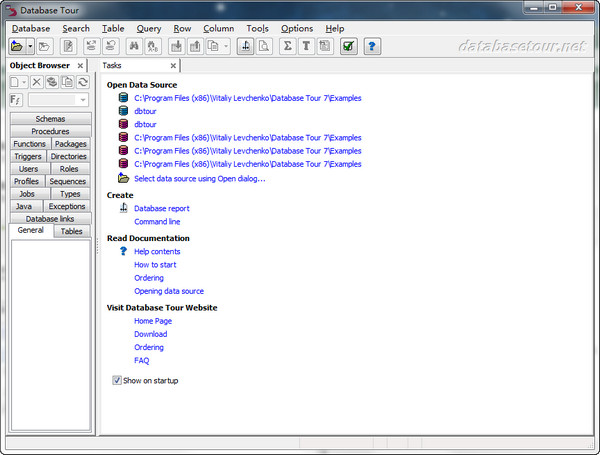Click the delete X icon in Object Browser

click(x=37, y=82)
